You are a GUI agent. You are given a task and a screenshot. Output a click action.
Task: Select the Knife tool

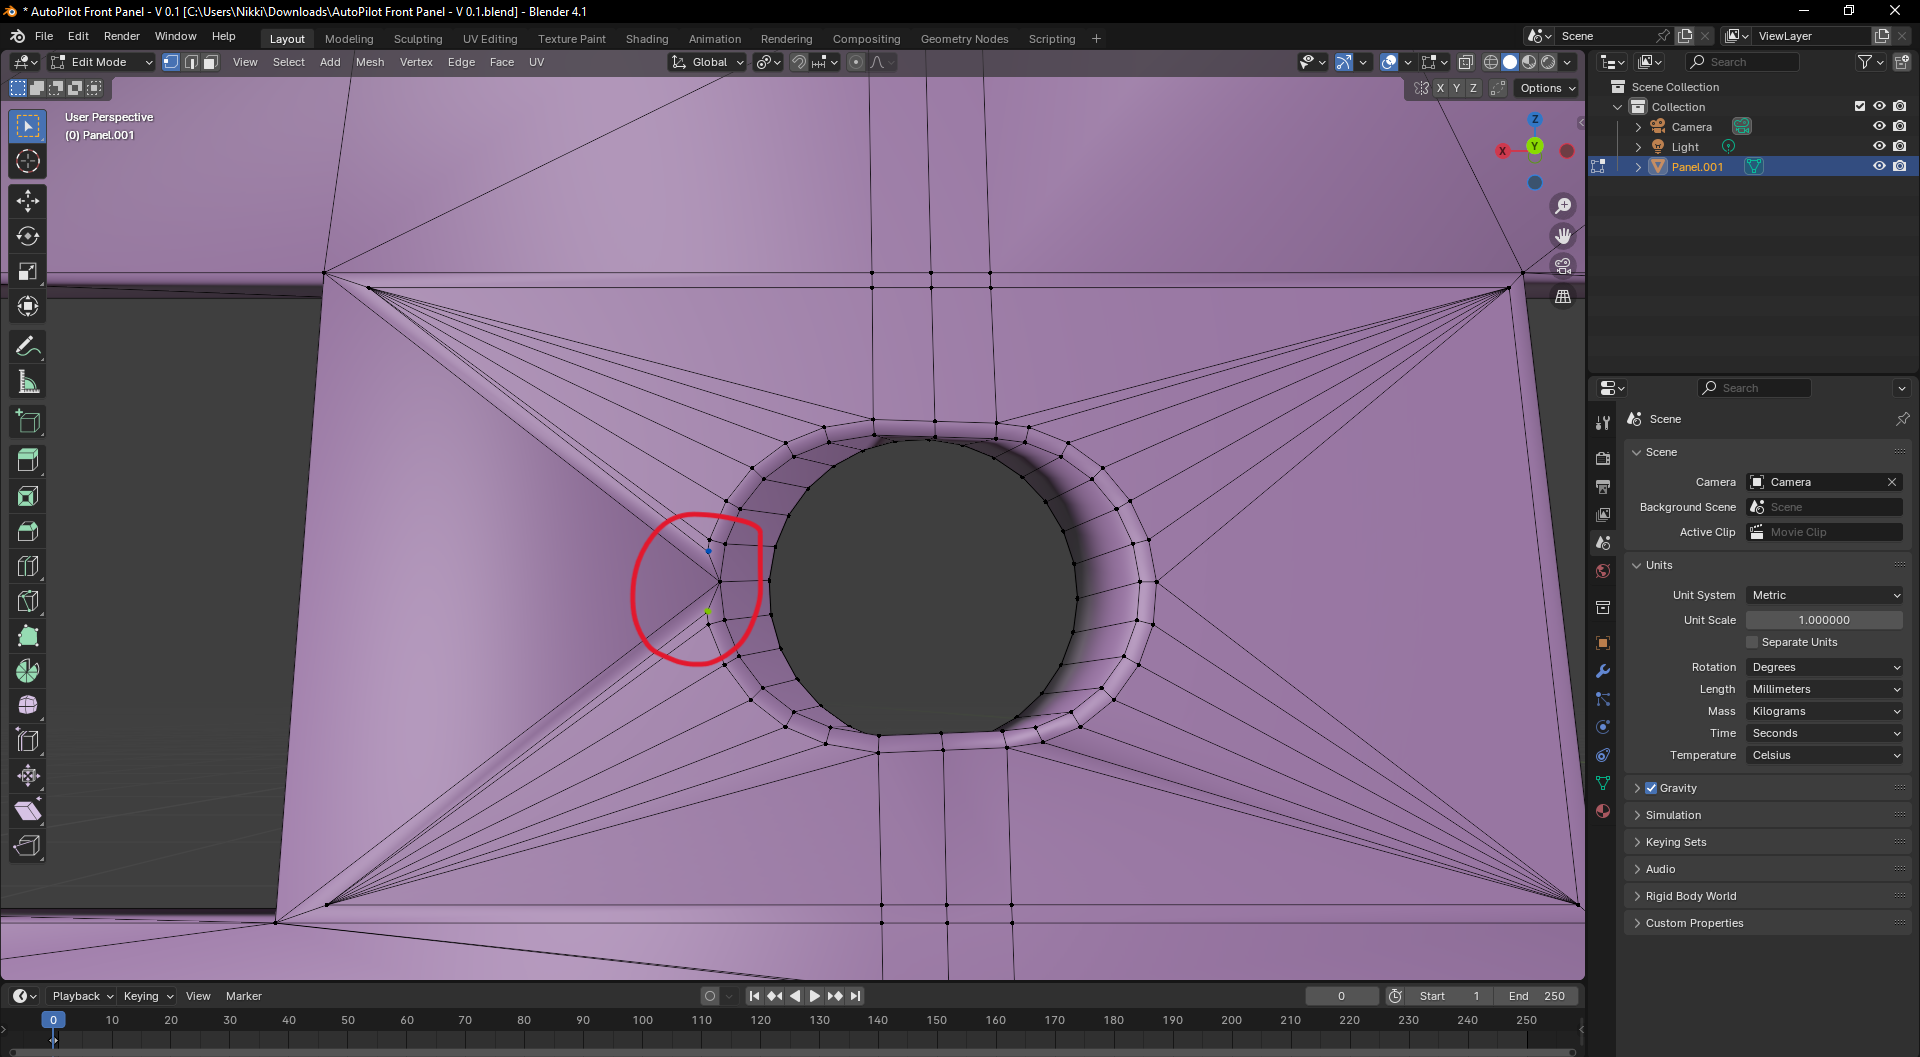pyautogui.click(x=28, y=601)
